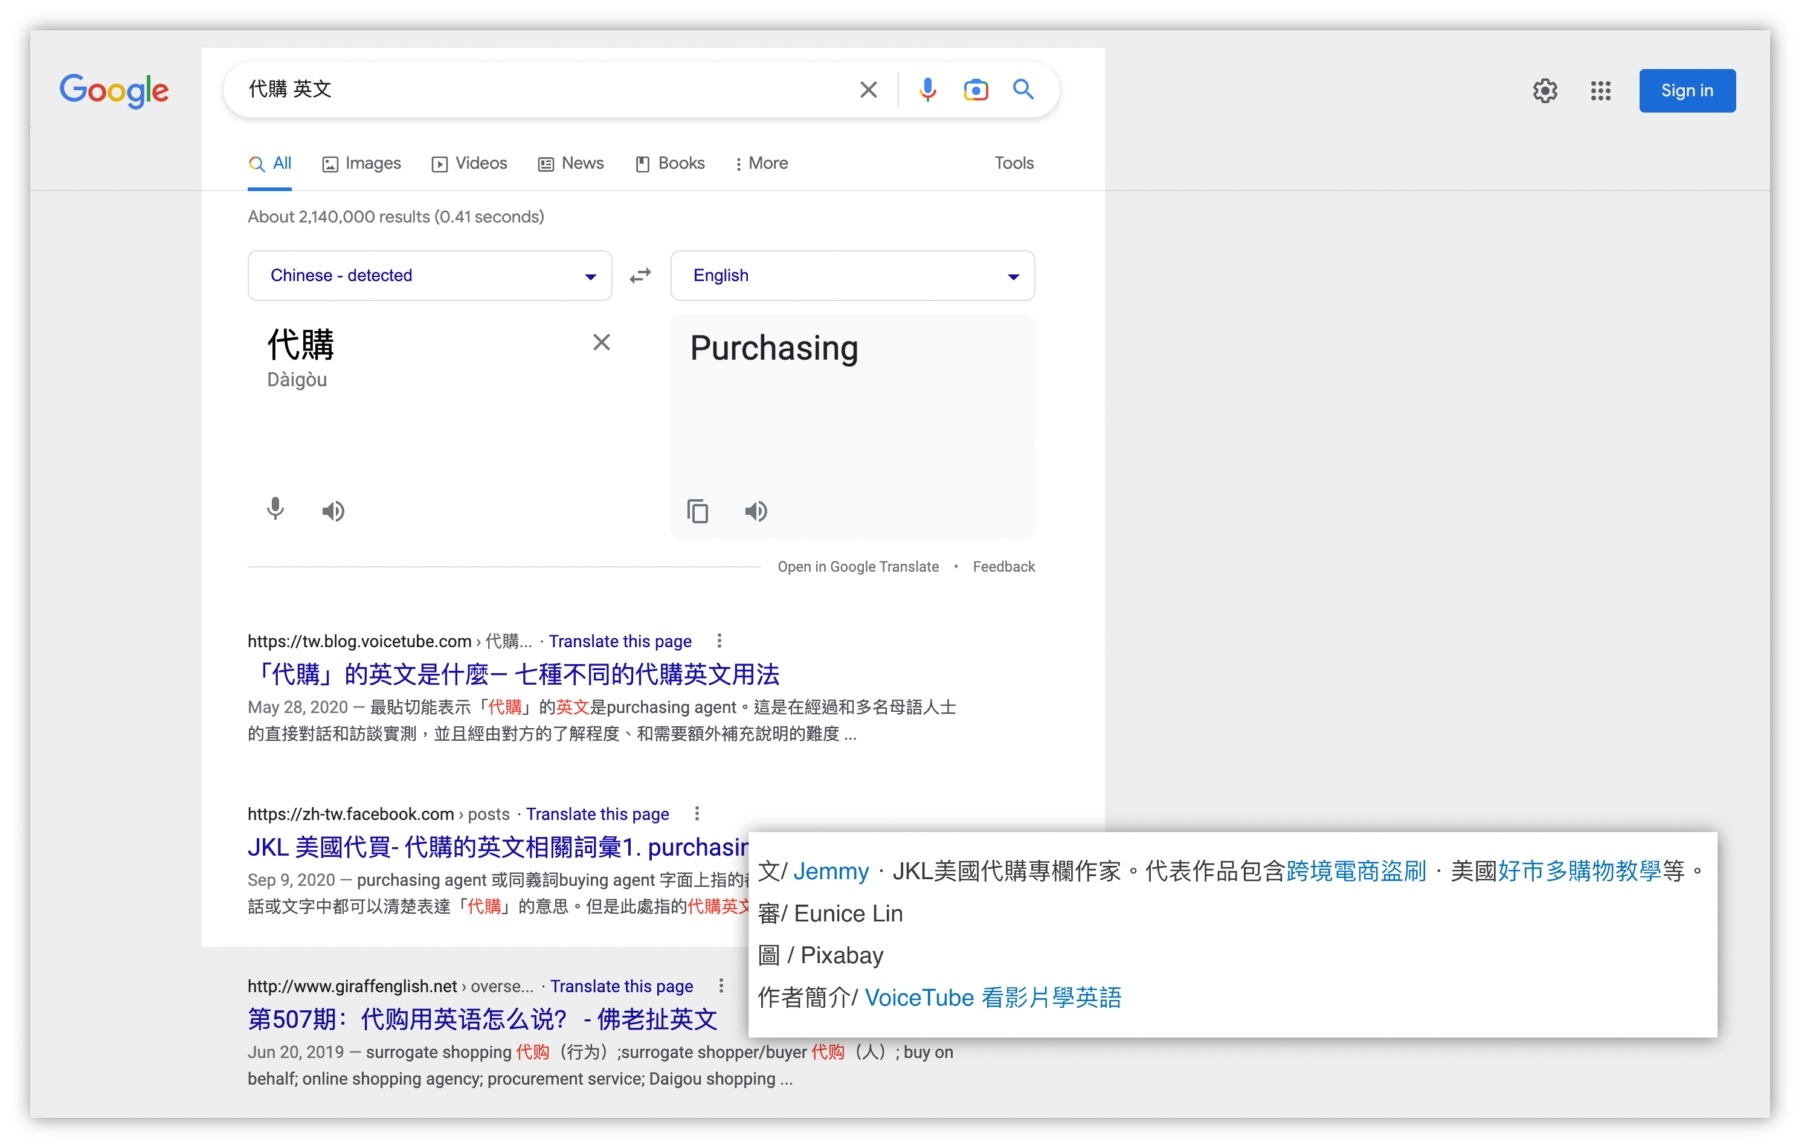
Task: Listen to the English translation audio
Action: coord(756,512)
